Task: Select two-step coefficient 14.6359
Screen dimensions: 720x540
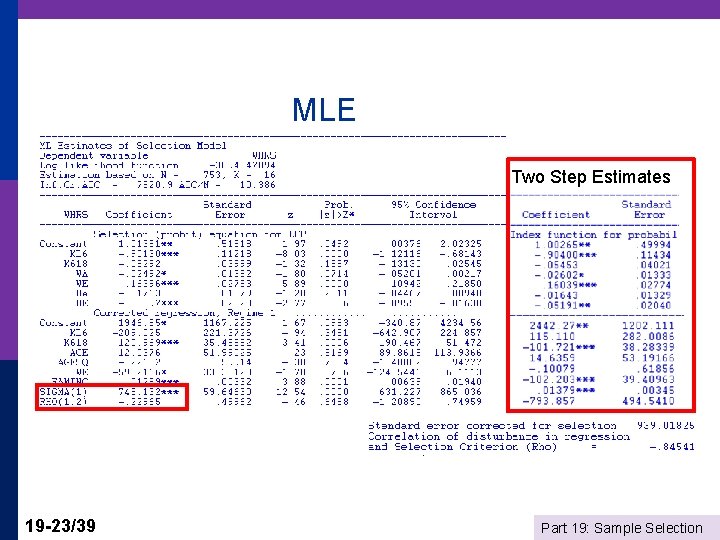Action: (x=552, y=358)
